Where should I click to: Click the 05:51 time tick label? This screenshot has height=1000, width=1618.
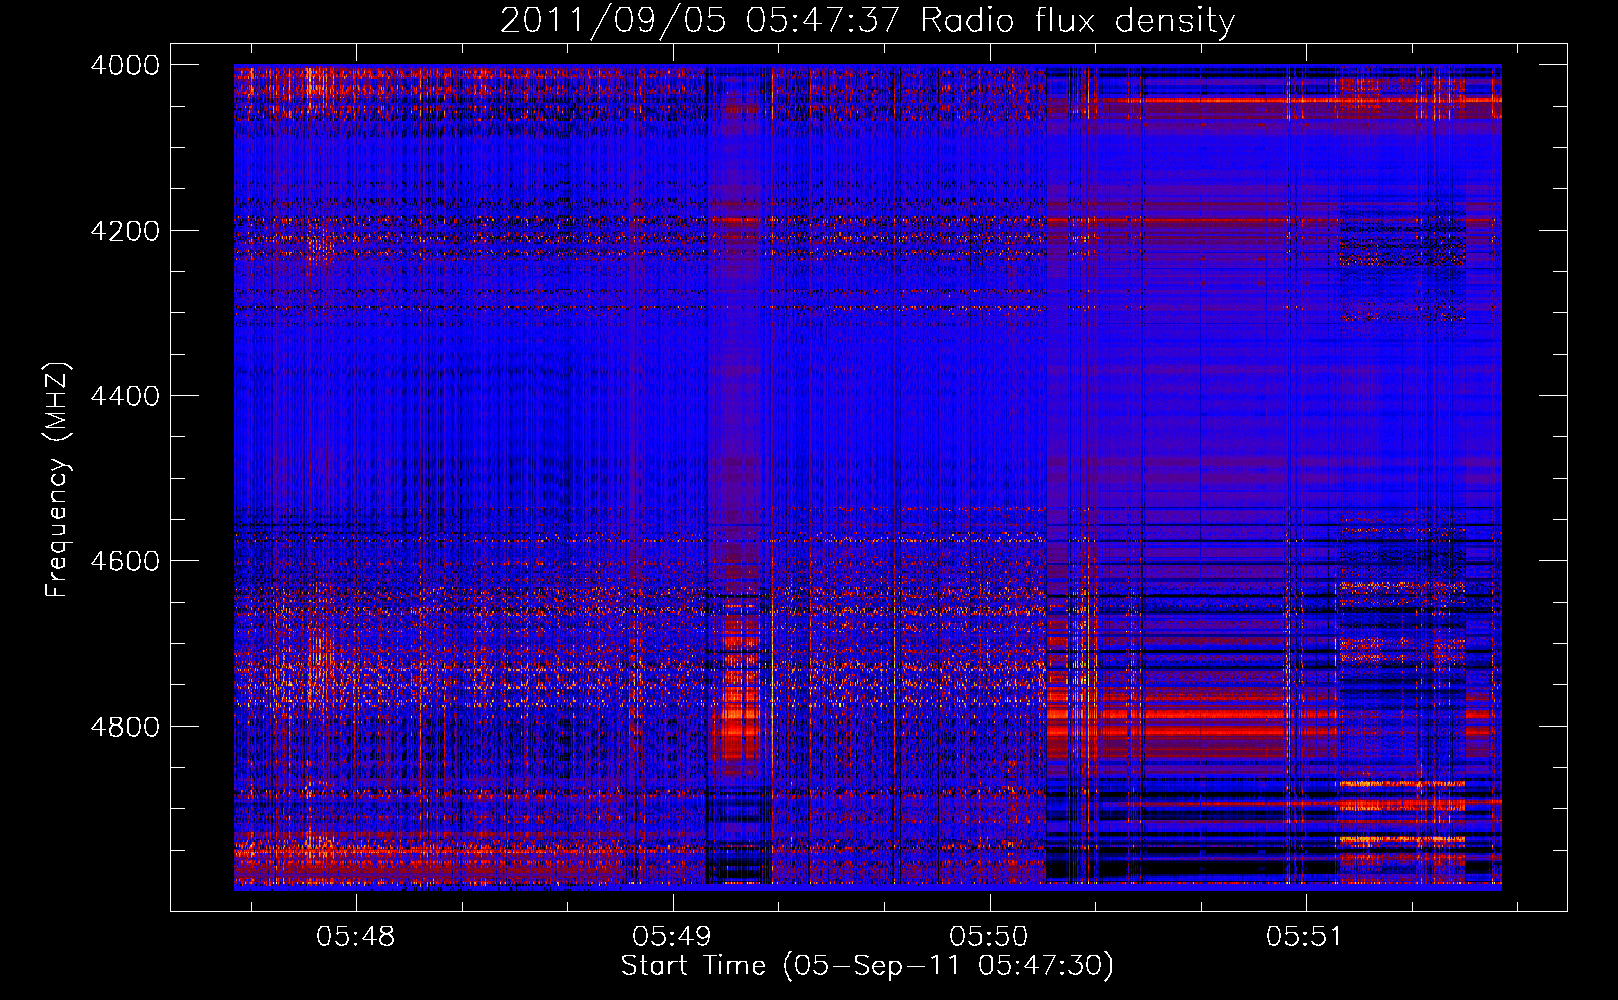pyautogui.click(x=1305, y=937)
